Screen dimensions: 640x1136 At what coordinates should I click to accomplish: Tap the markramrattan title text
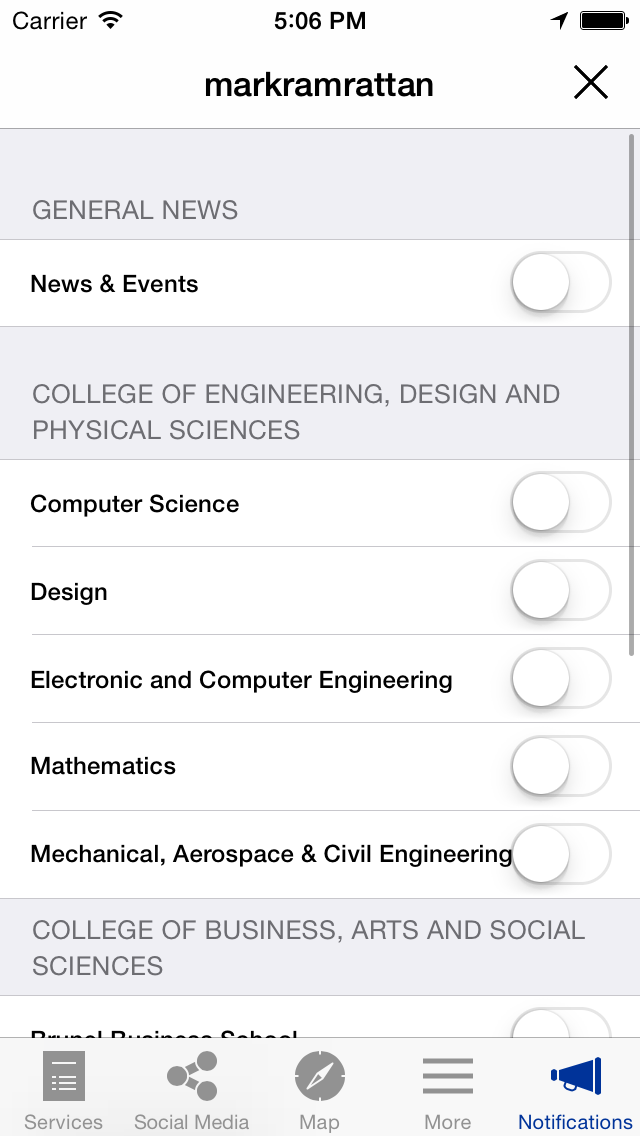(x=319, y=85)
